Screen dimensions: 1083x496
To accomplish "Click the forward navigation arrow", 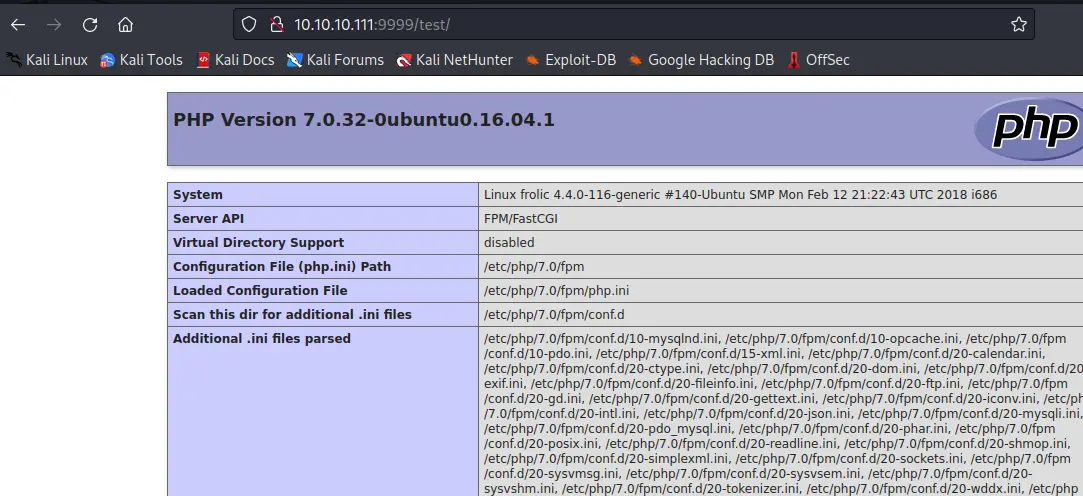I will pyautogui.click(x=54, y=25).
